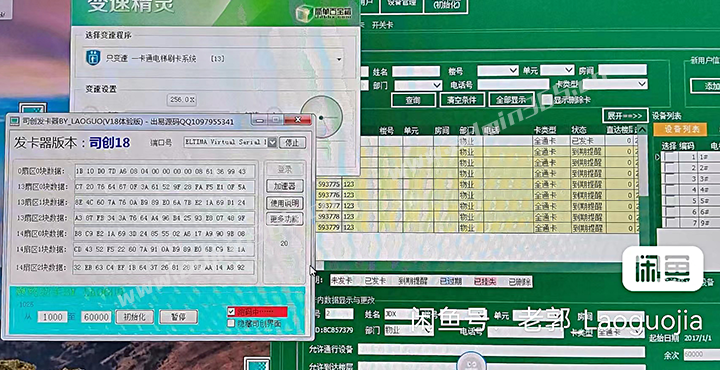The width and height of the screenshot is (720, 370).
Task: Check the selection box for device 6#
Action: 672,212
